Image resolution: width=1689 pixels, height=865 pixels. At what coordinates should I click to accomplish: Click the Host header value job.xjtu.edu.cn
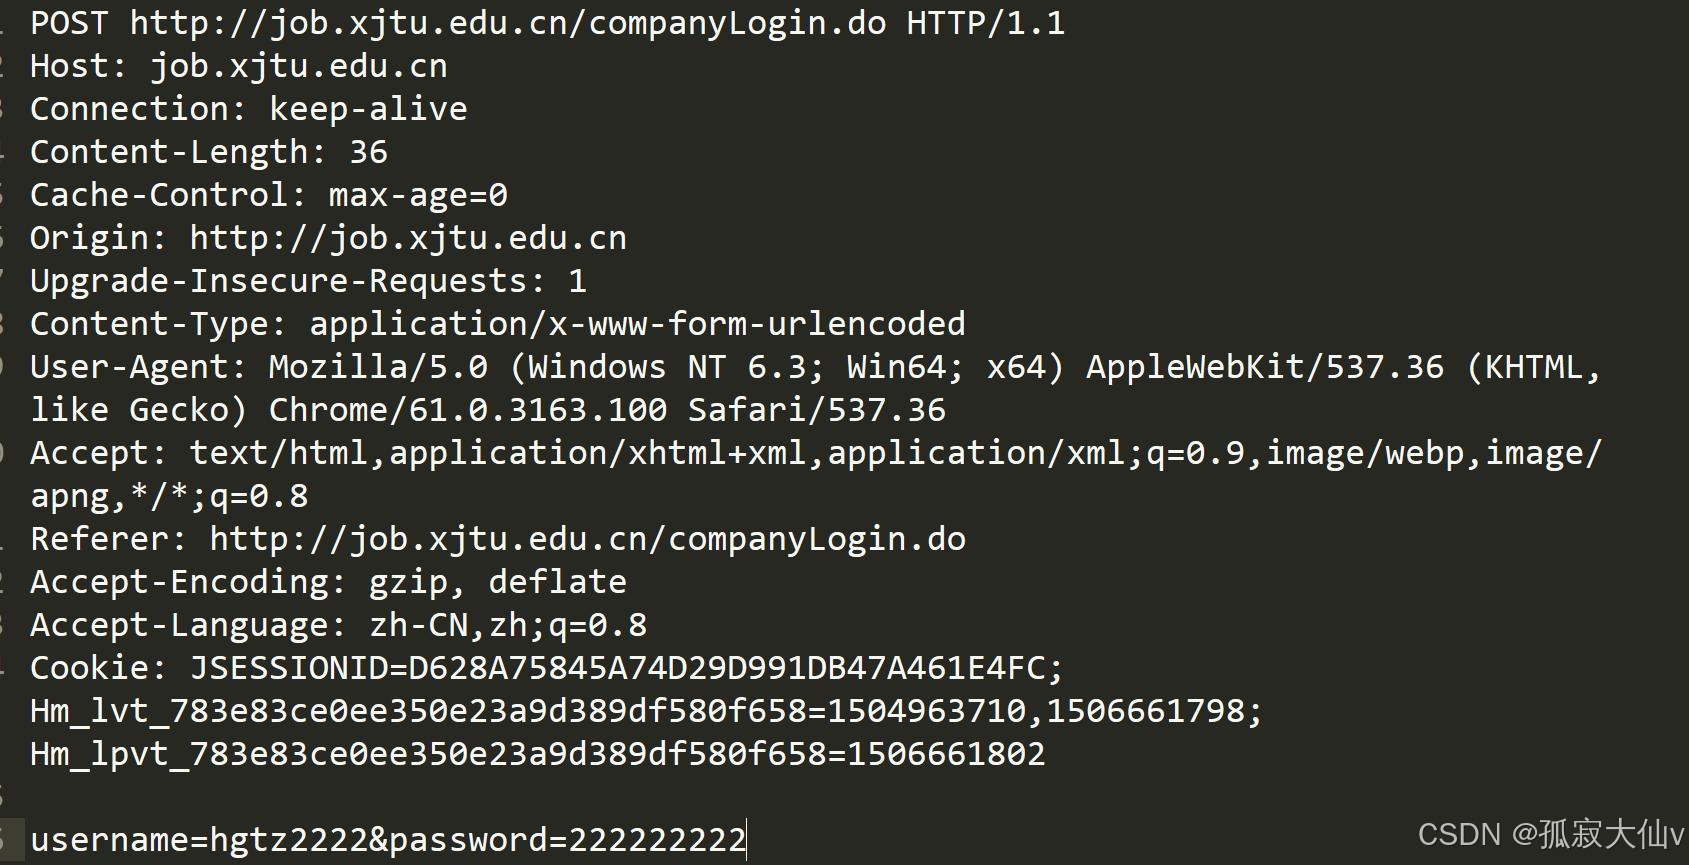(298, 66)
